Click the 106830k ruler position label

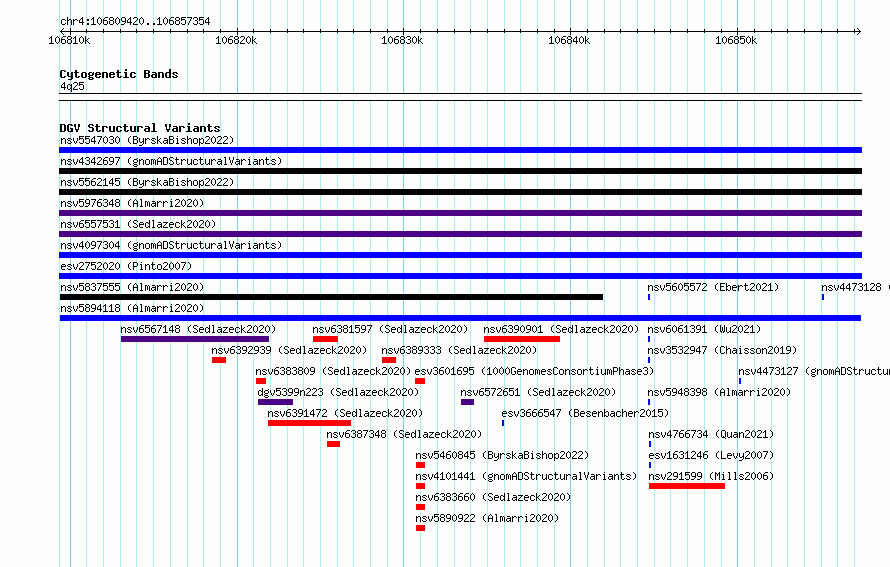[x=402, y=40]
